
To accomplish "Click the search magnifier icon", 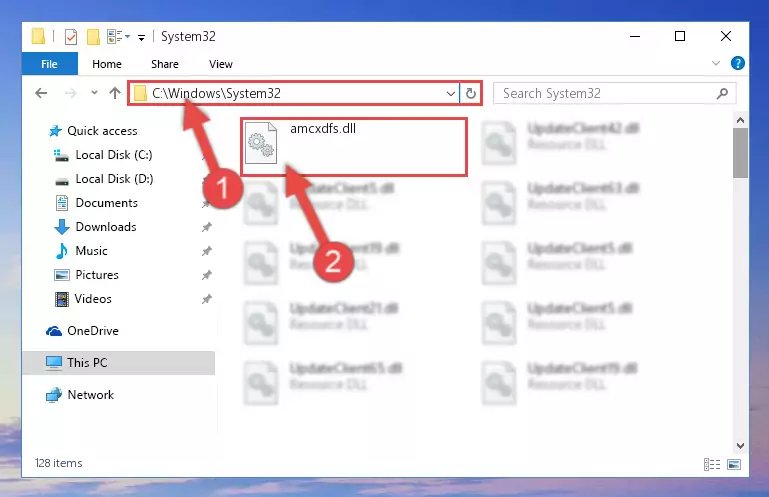I will tap(722, 93).
